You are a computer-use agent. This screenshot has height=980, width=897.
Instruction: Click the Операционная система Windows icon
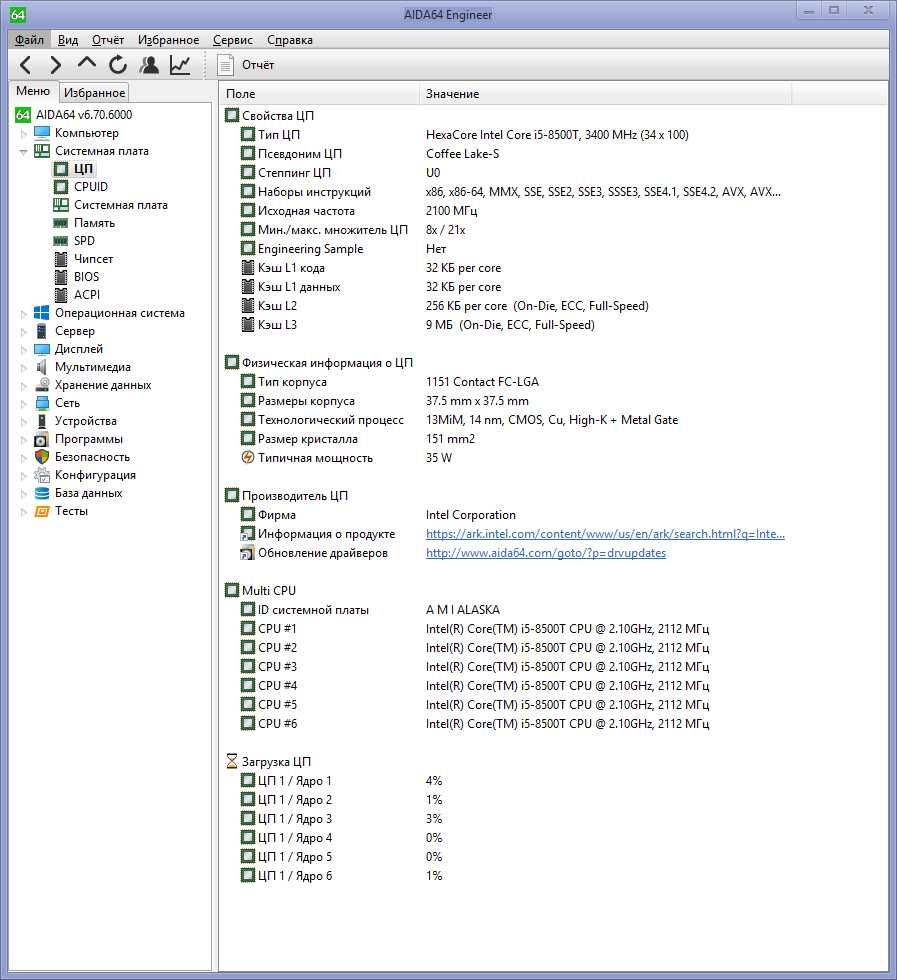click(x=42, y=313)
